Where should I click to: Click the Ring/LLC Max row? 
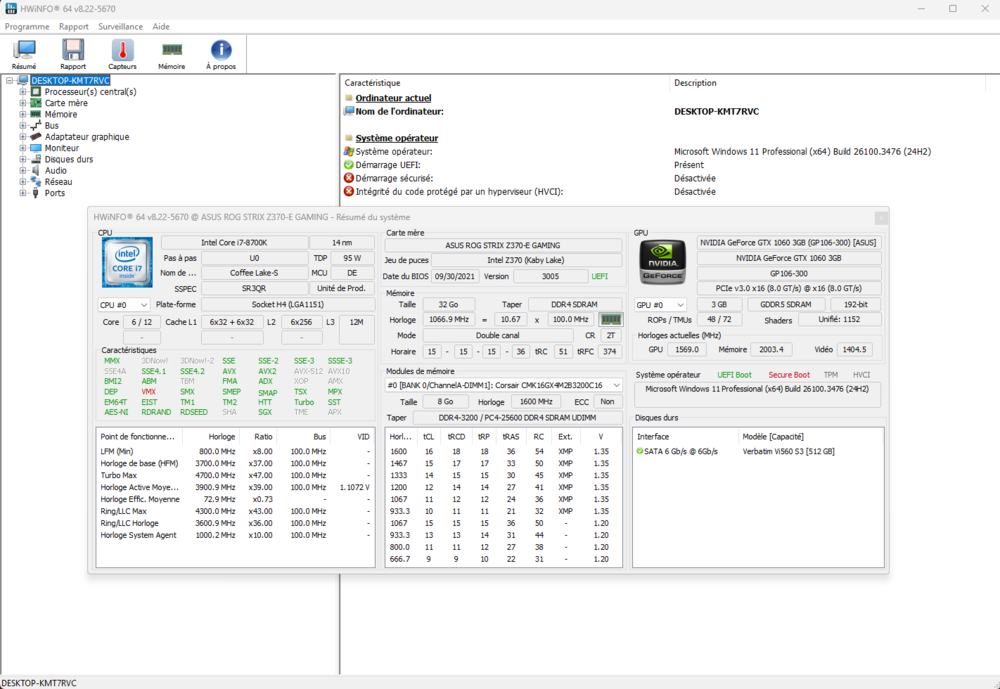tap(235, 511)
